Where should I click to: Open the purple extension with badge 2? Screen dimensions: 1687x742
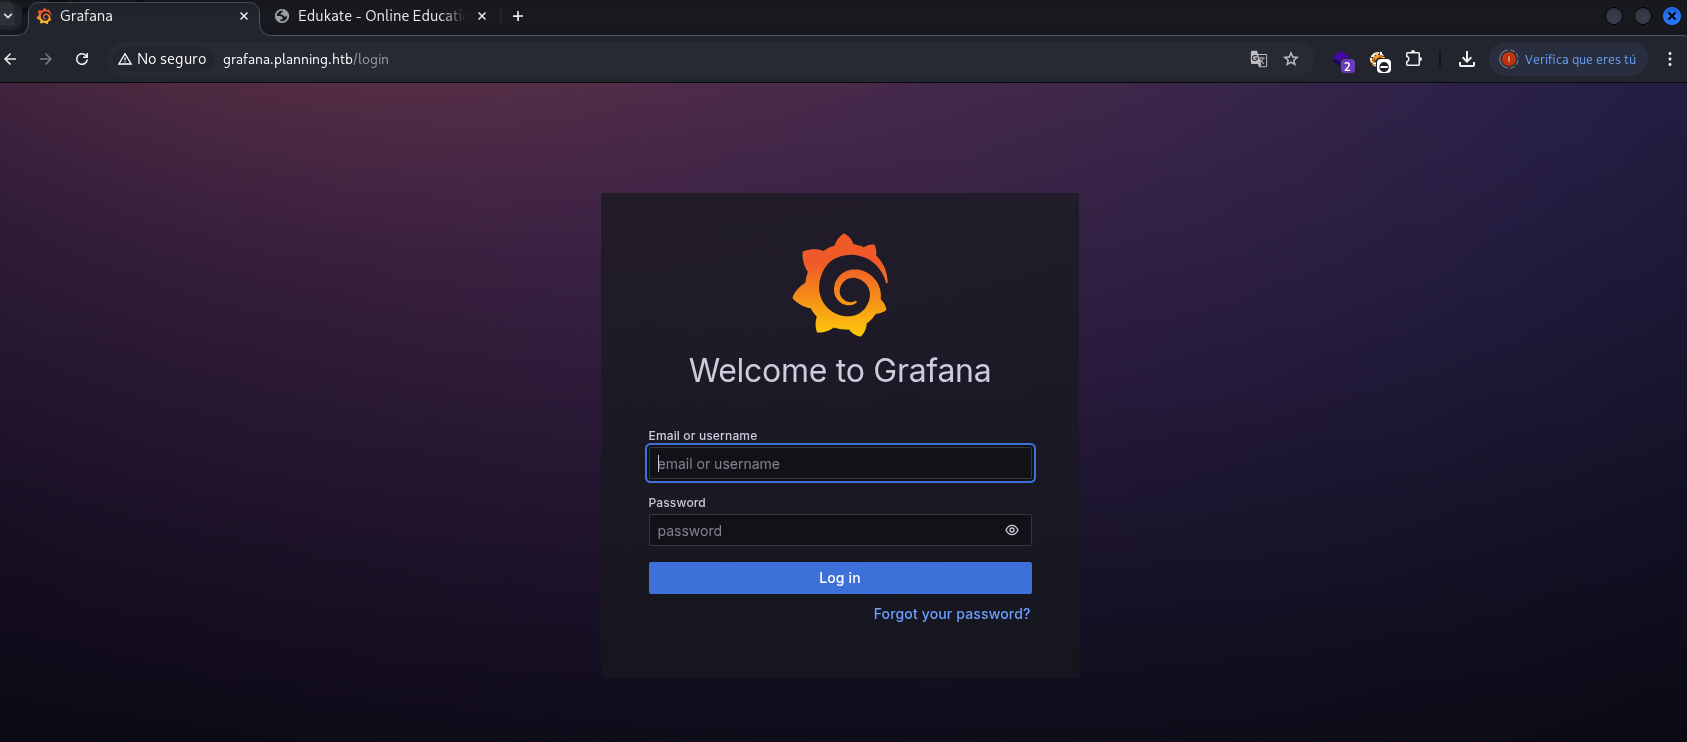[1343, 60]
